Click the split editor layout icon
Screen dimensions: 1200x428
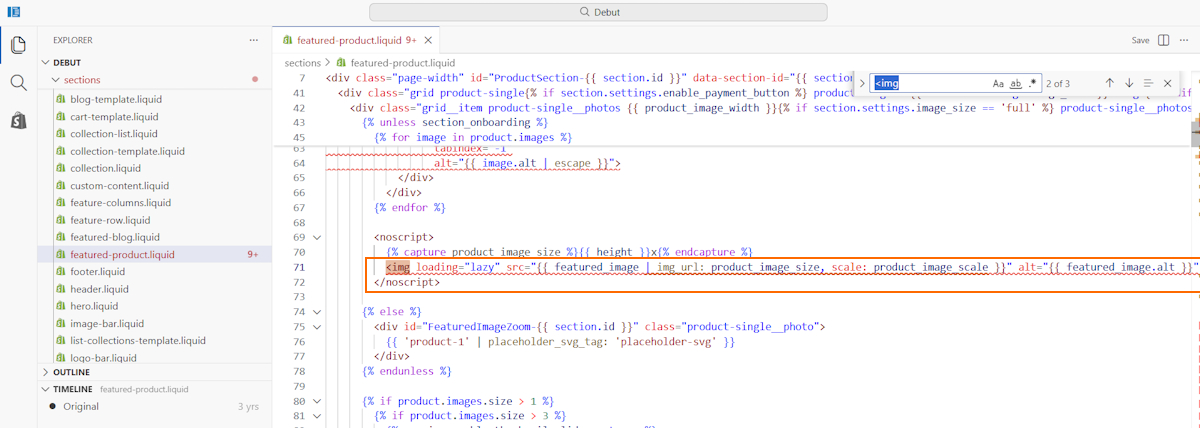(x=1164, y=40)
